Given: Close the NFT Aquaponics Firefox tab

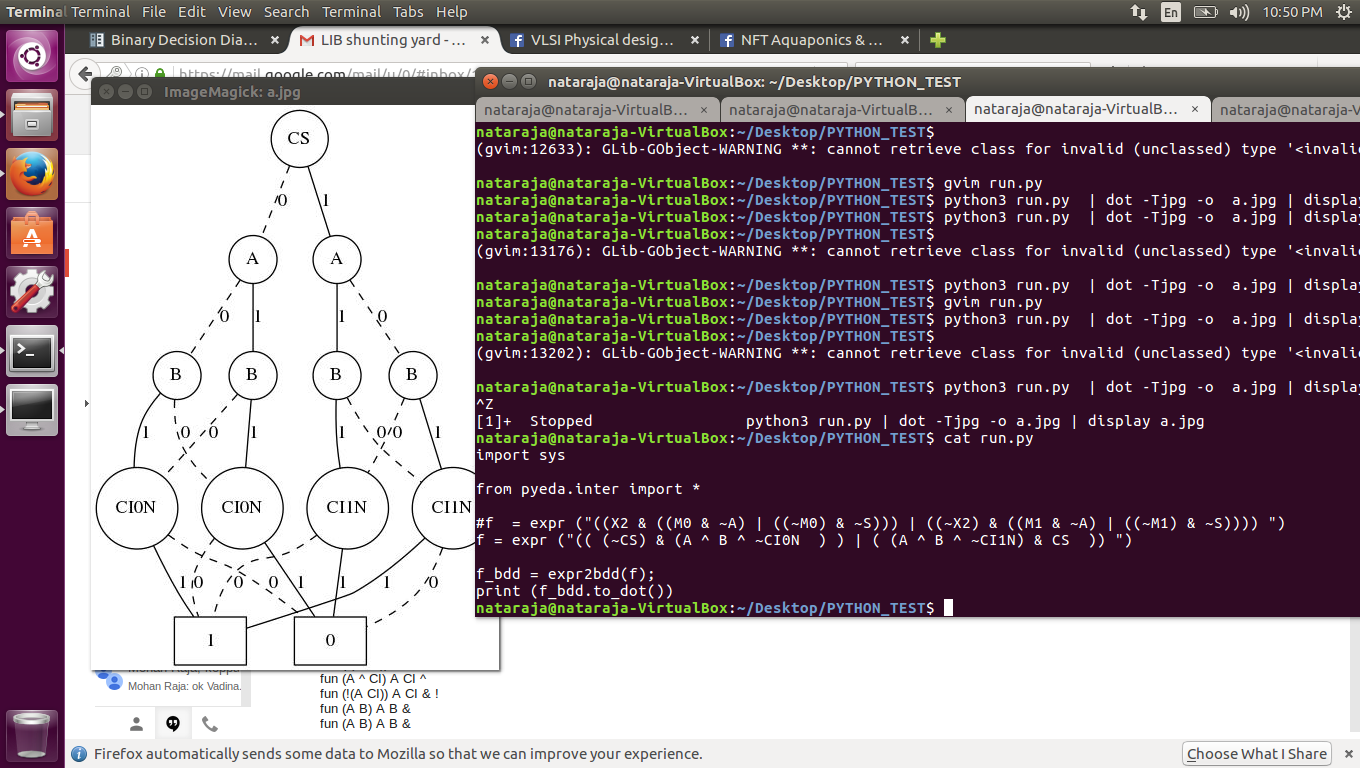Looking at the screenshot, I should coord(905,40).
